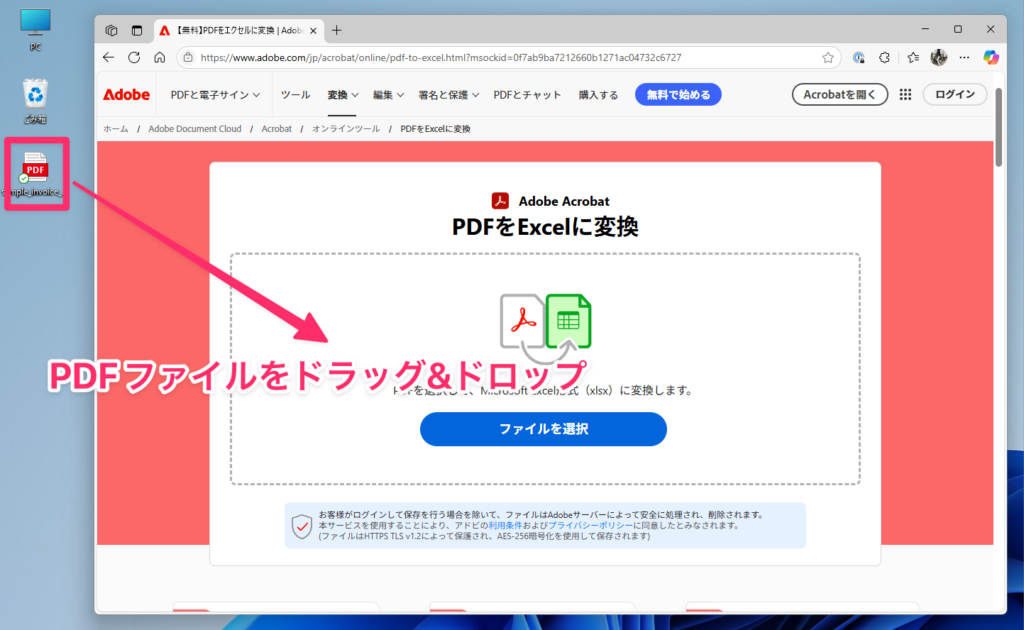
Task: Open the Adobe apps grid icon
Action: 905,95
